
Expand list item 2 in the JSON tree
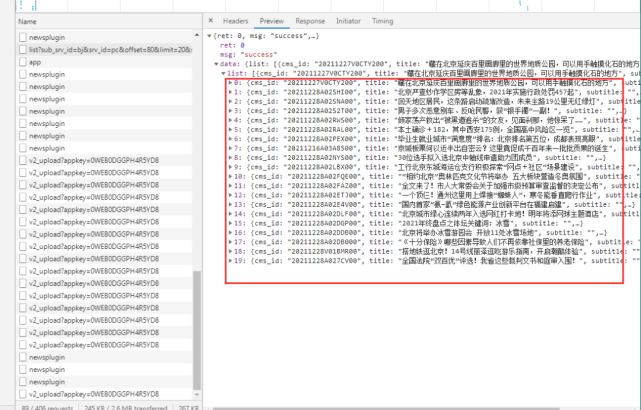231,101
